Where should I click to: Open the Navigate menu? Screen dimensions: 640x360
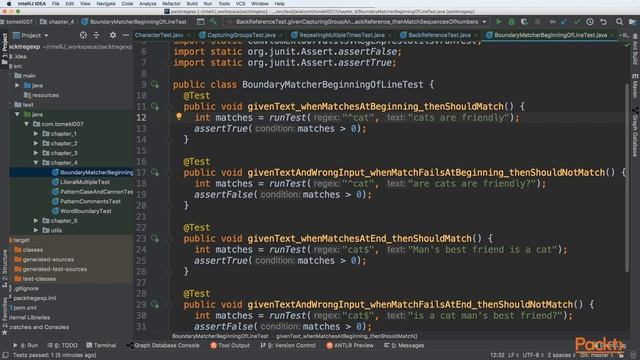pyautogui.click(x=106, y=4)
